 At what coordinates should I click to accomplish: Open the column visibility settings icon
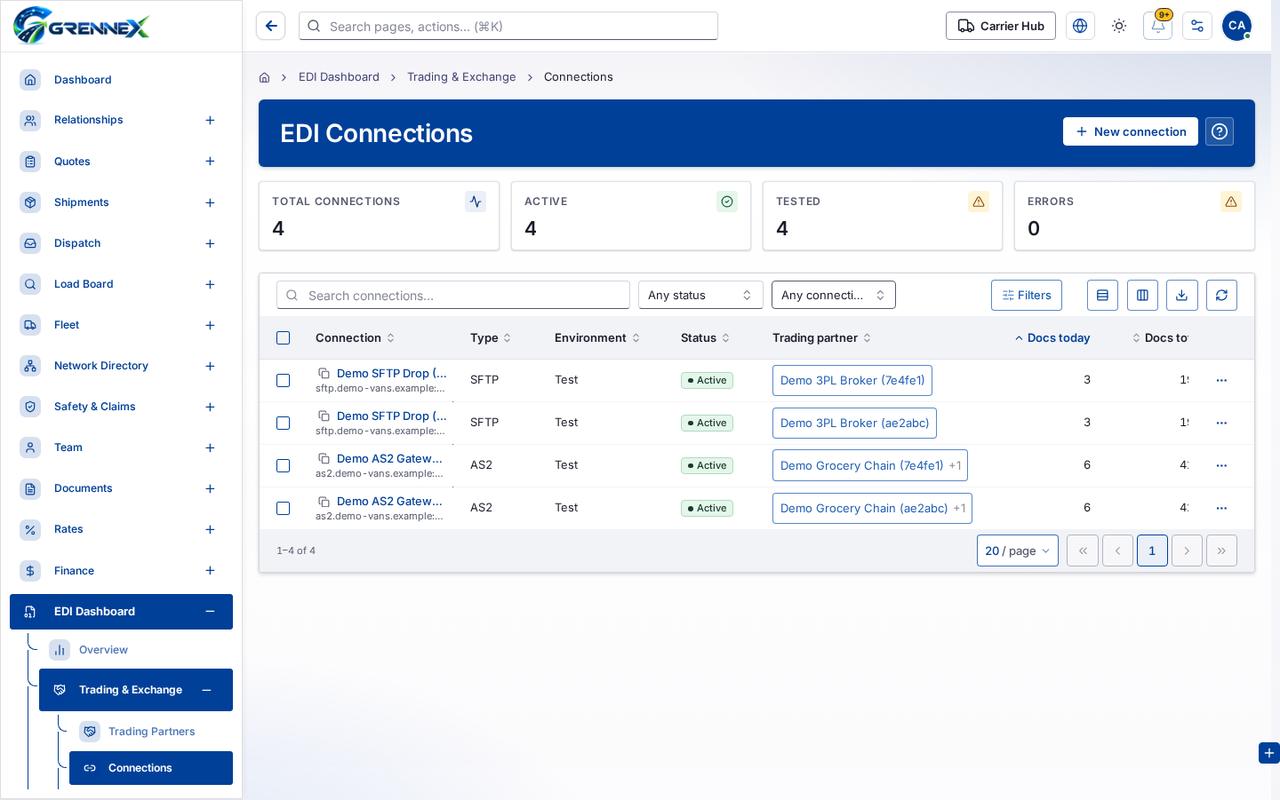[1142, 295]
